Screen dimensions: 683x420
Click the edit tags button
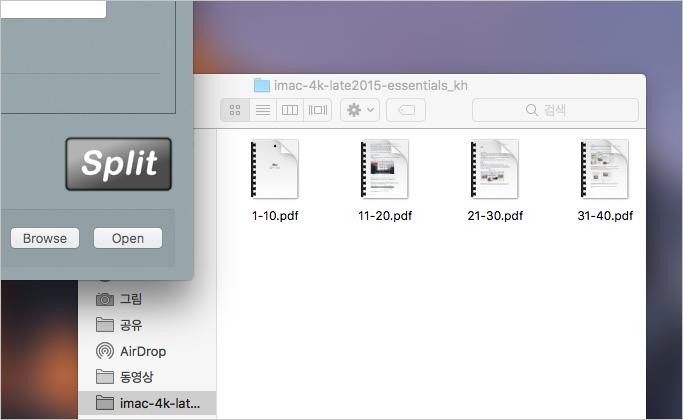click(406, 110)
